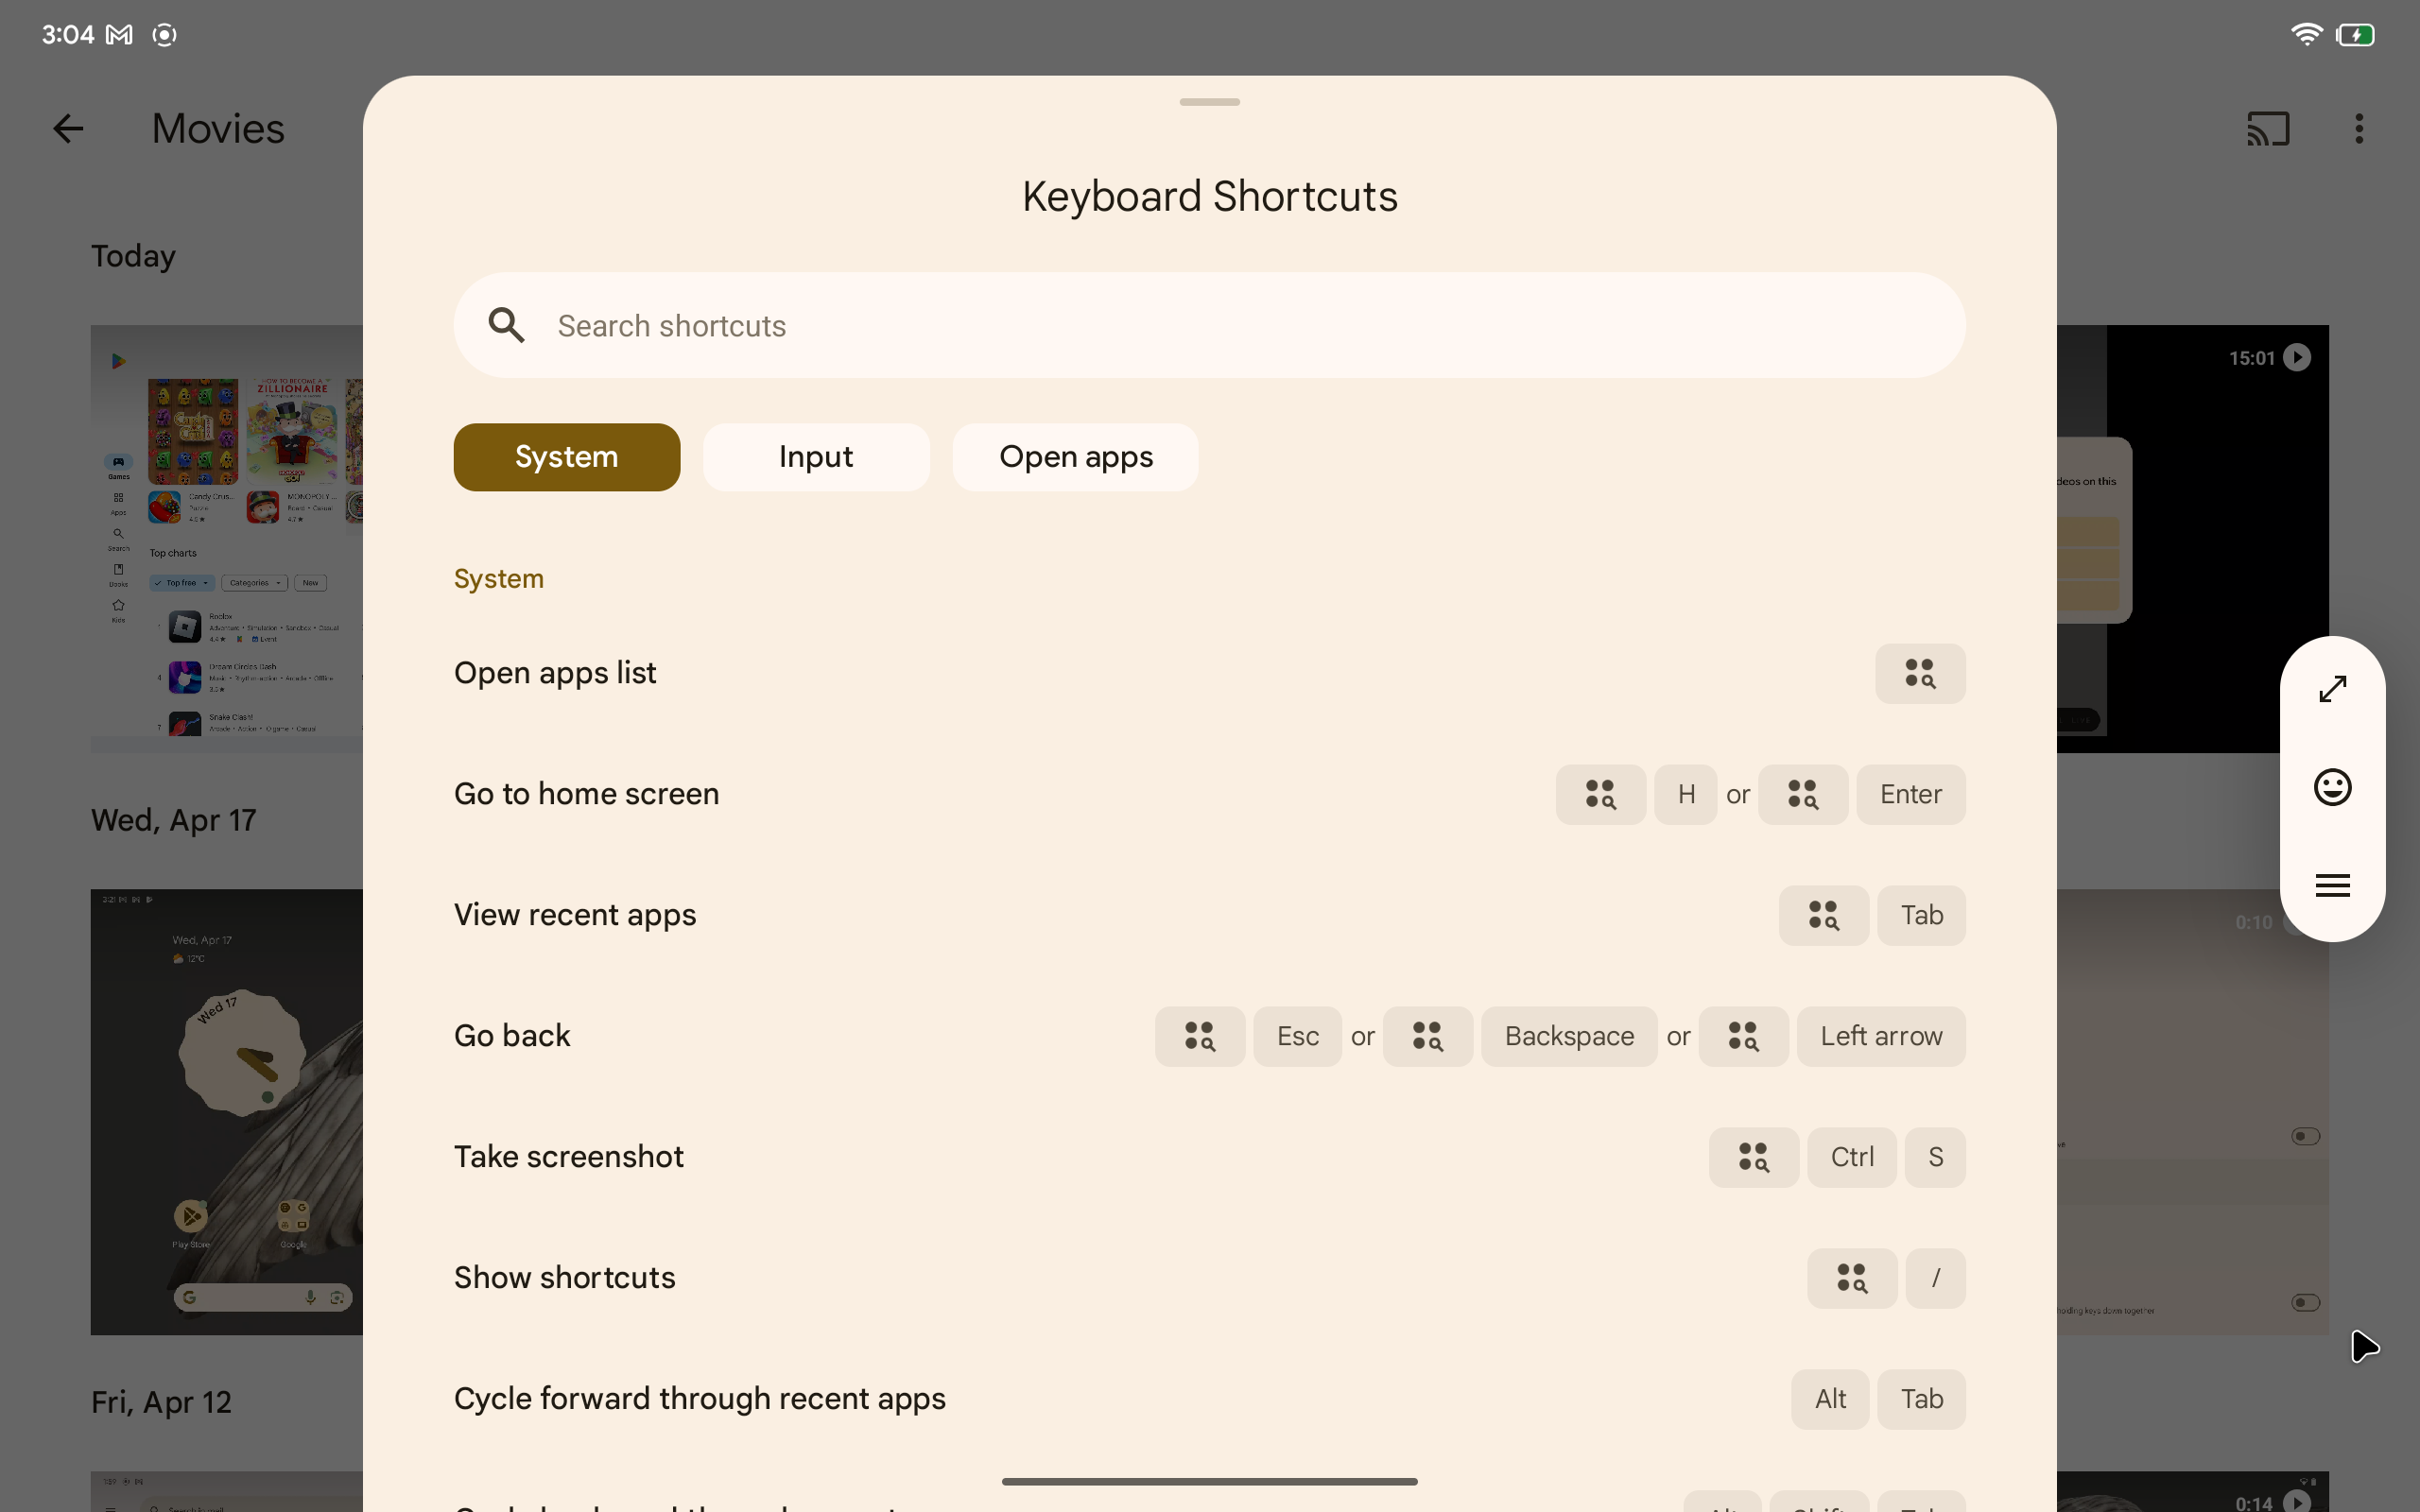The image size is (2420, 1512).
Task: Toggle the battery status bar indicator
Action: pyautogui.click(x=2354, y=31)
